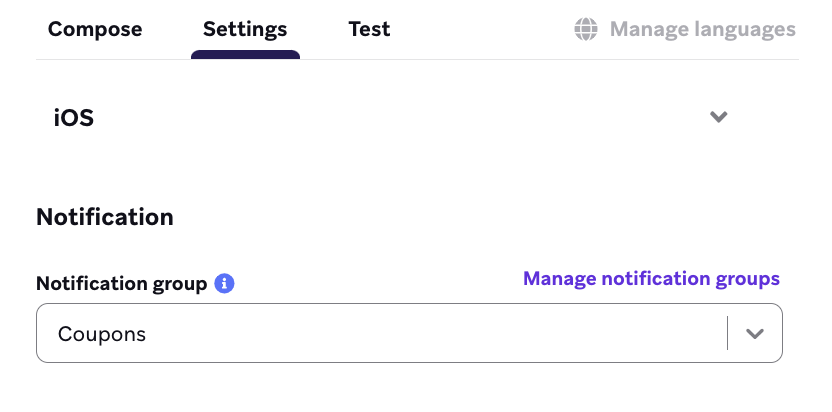Click the globe icon beside Manage languages
The width and height of the screenshot is (832, 412).
coord(586,29)
